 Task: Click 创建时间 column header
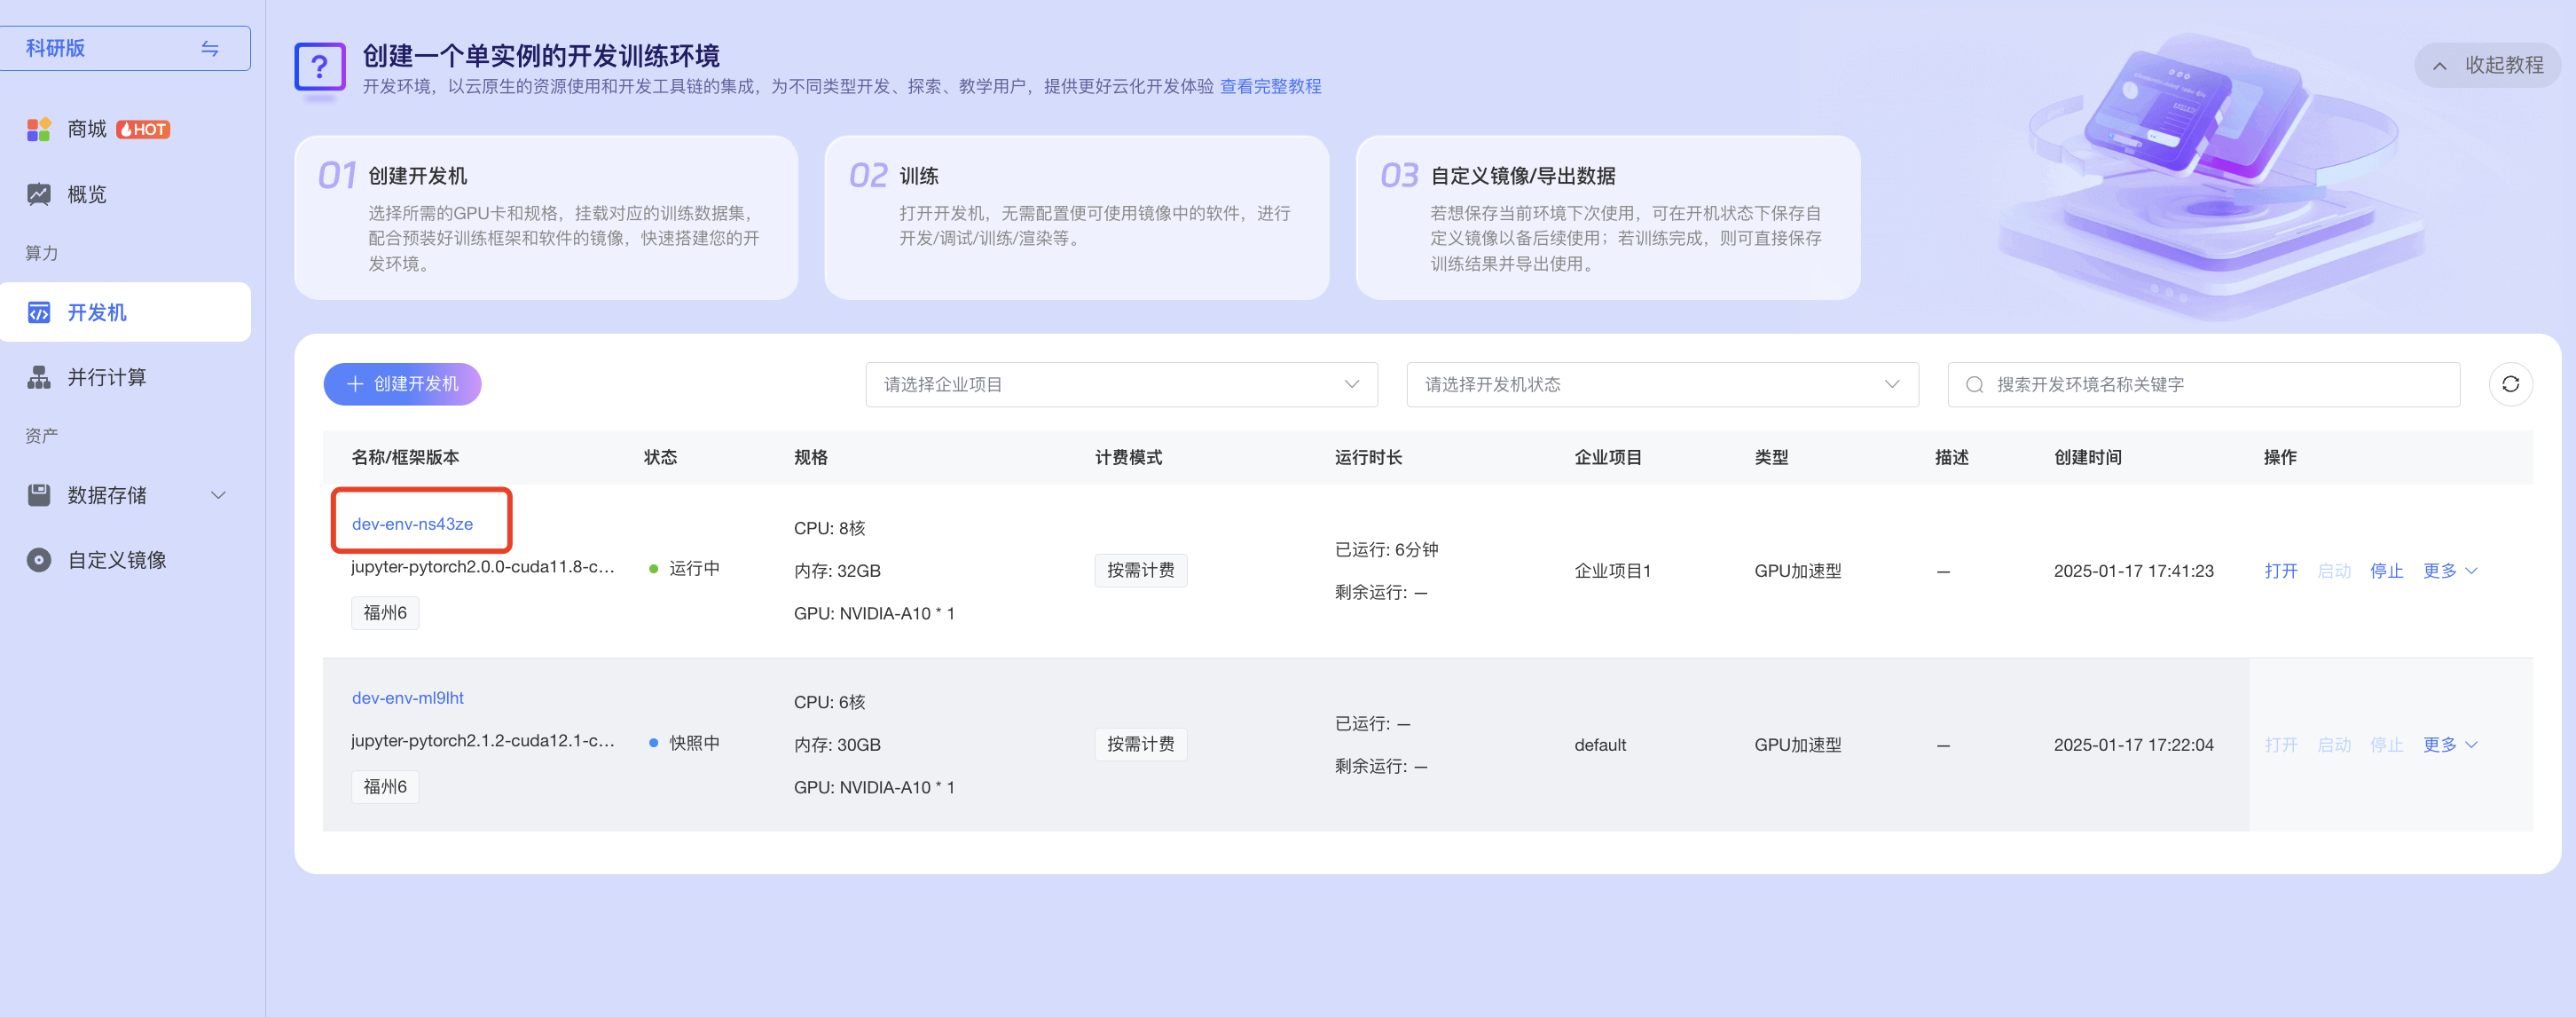click(x=2087, y=457)
